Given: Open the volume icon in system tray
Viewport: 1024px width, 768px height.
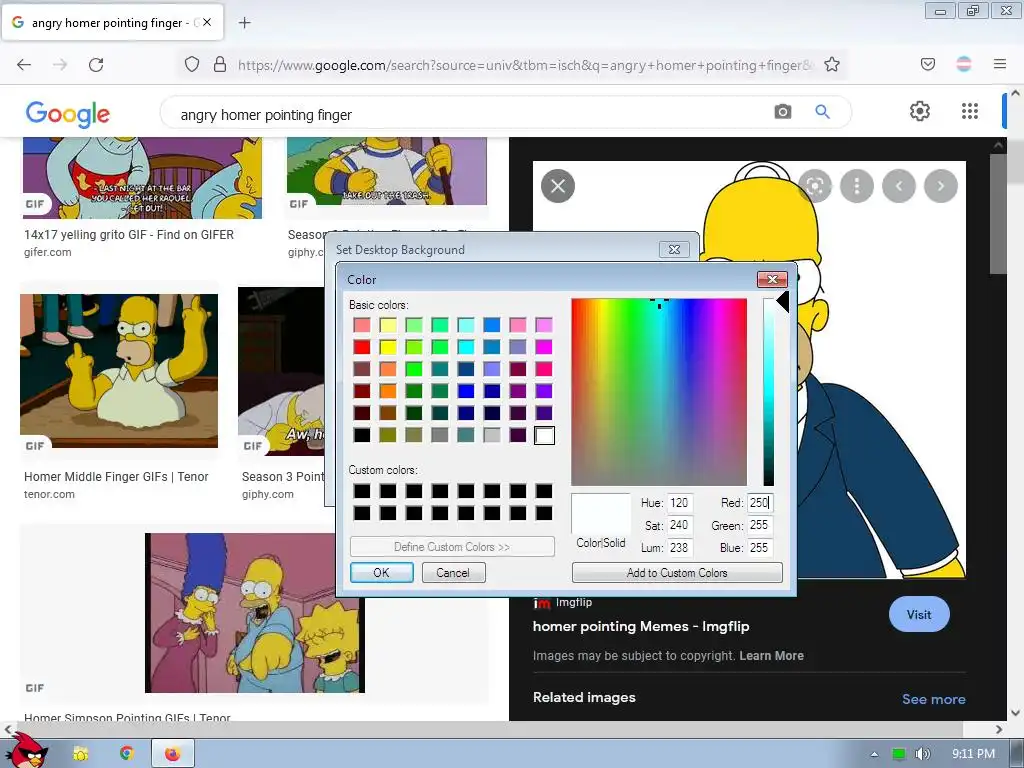Looking at the screenshot, I should click(x=922, y=754).
